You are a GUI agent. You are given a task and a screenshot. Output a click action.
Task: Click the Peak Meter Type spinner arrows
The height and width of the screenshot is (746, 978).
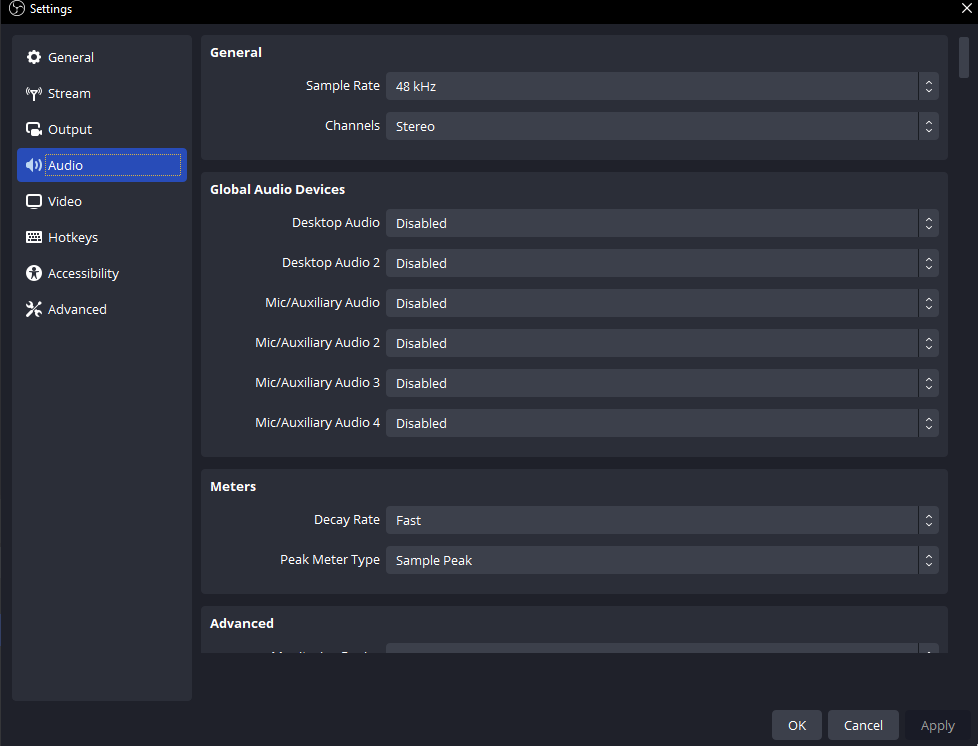929,560
